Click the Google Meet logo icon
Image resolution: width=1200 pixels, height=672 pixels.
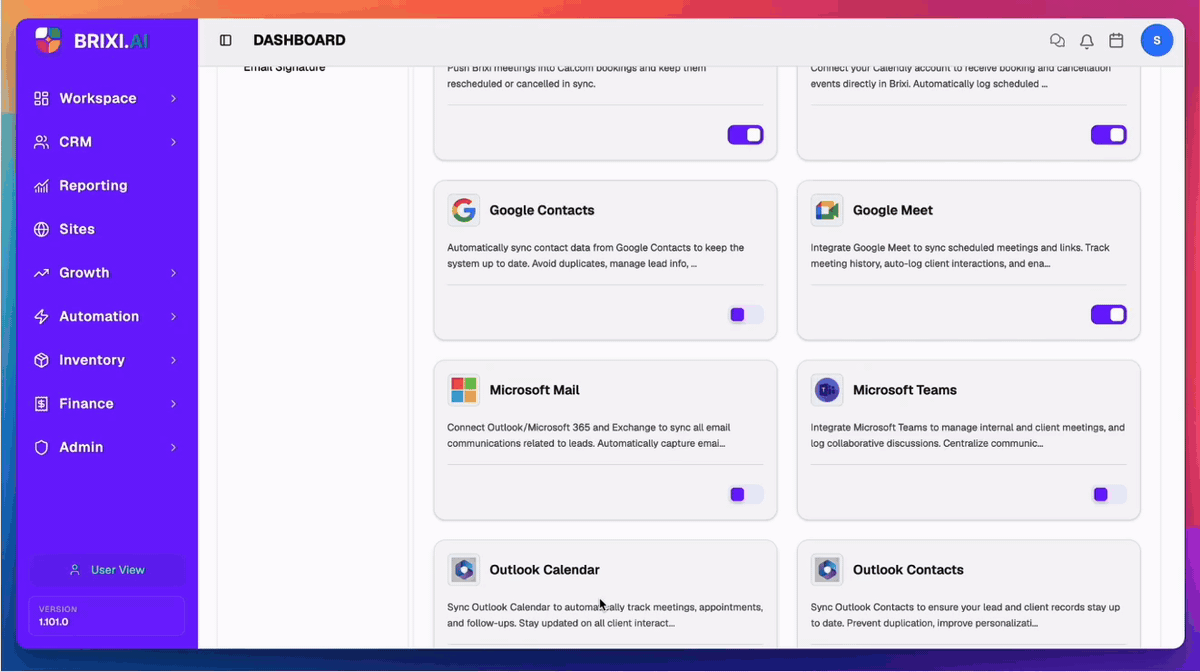pos(827,210)
